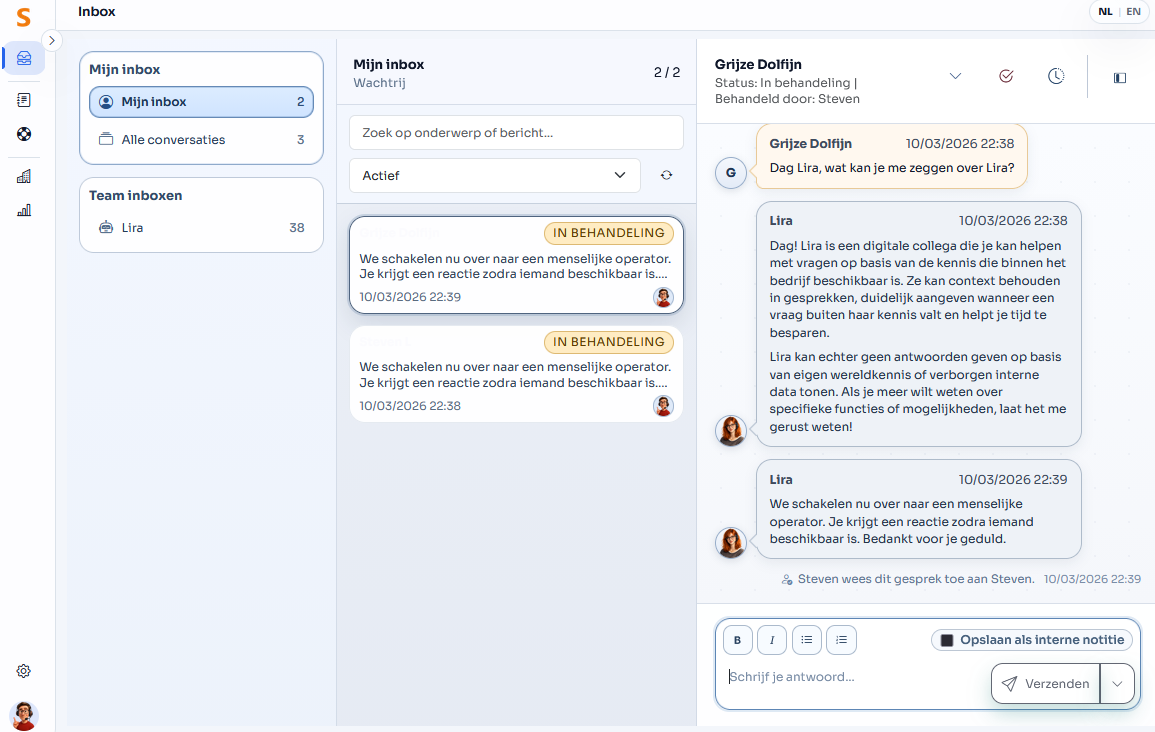Select the reports chart icon in the sidebar

coord(23,210)
